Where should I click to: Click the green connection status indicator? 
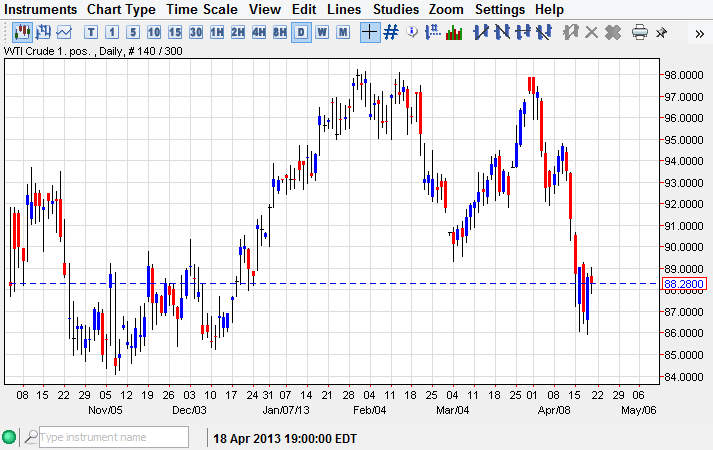pyautogui.click(x=9, y=437)
